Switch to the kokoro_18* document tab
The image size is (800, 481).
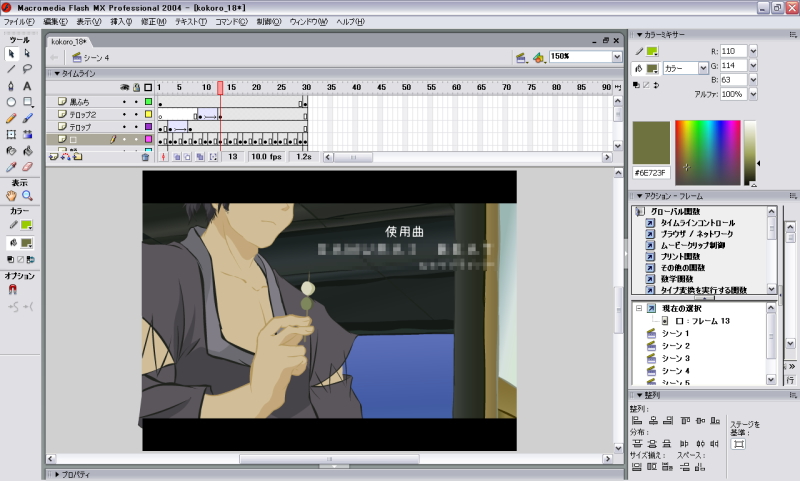click(69, 41)
